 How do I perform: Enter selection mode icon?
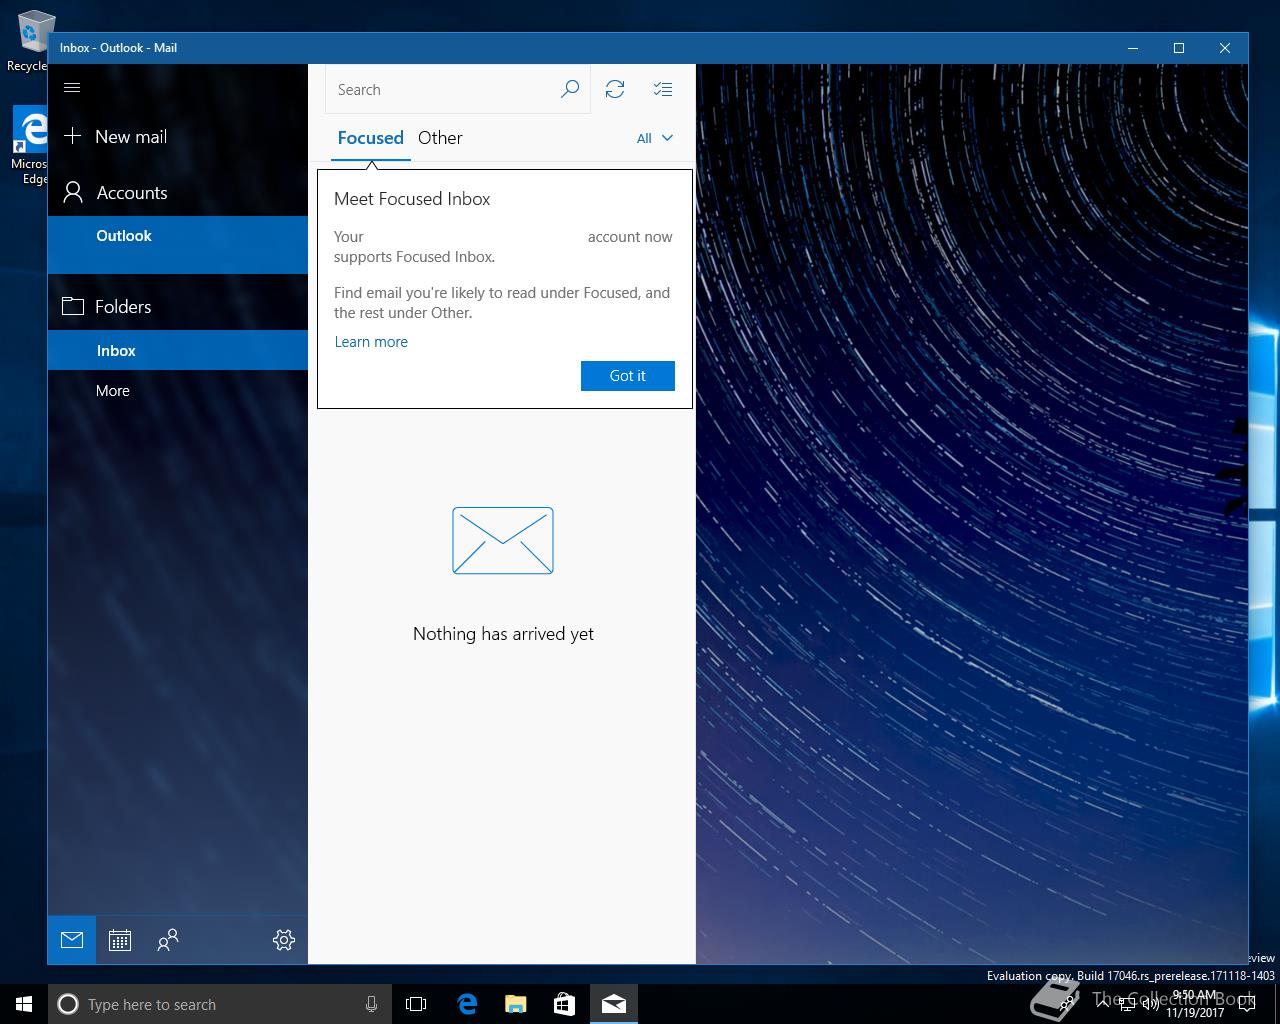coord(663,90)
